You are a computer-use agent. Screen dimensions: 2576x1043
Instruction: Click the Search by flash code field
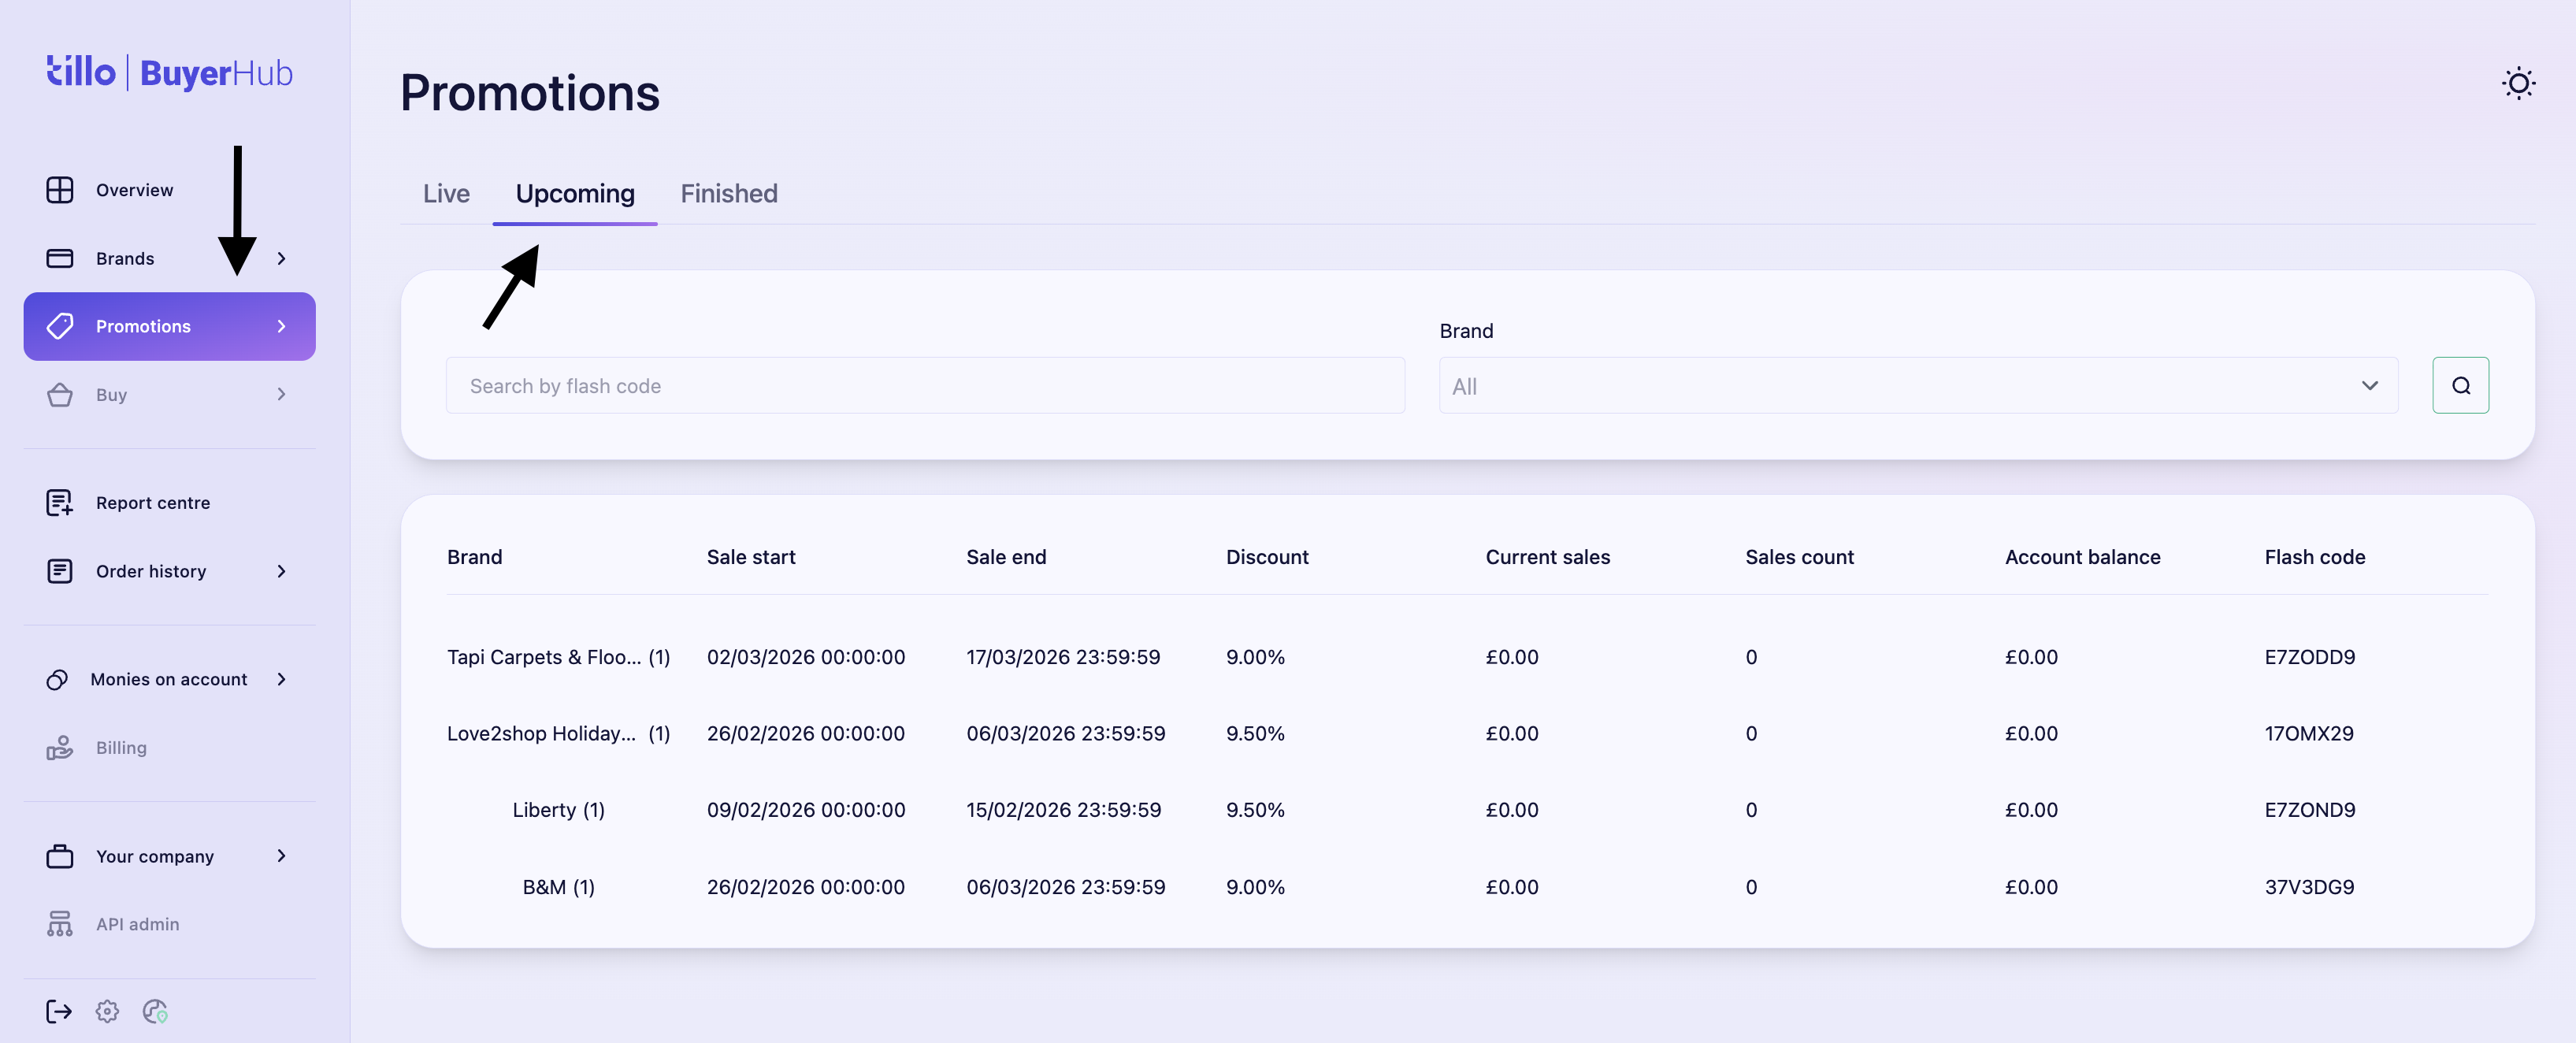click(x=925, y=386)
